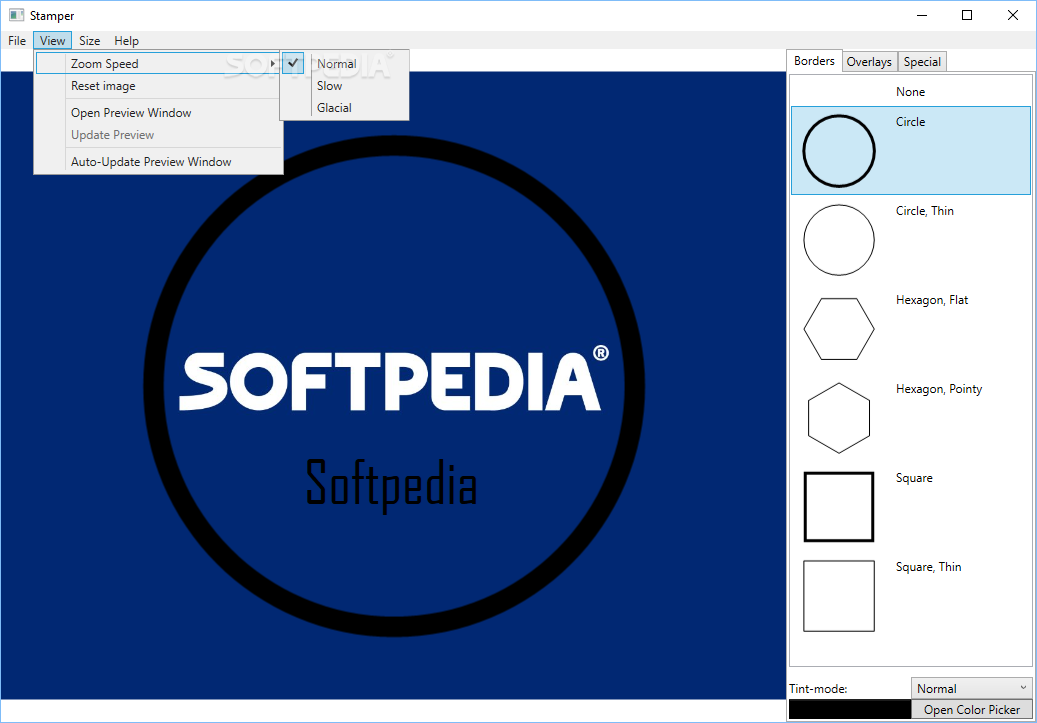Pick the Hexagon, Pointy shape icon
This screenshot has width=1037, height=723.
(839, 417)
